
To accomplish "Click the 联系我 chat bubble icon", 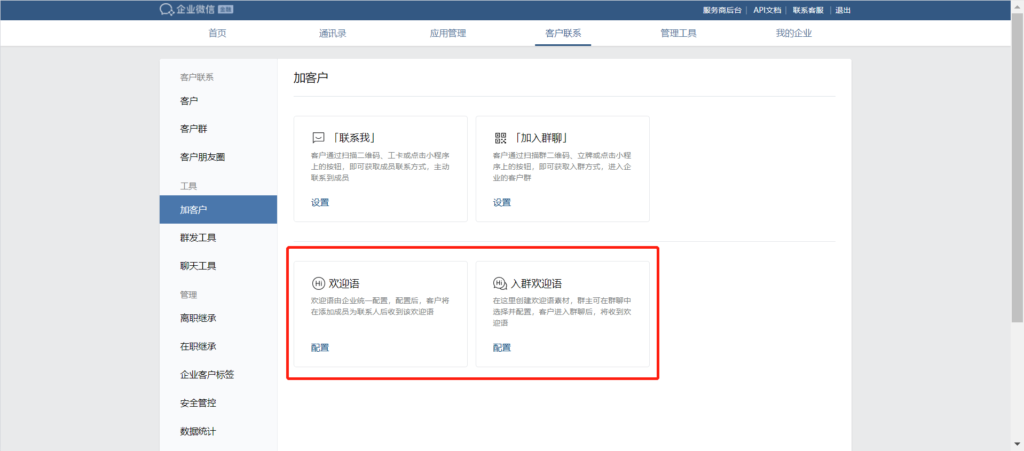I will pyautogui.click(x=318, y=137).
